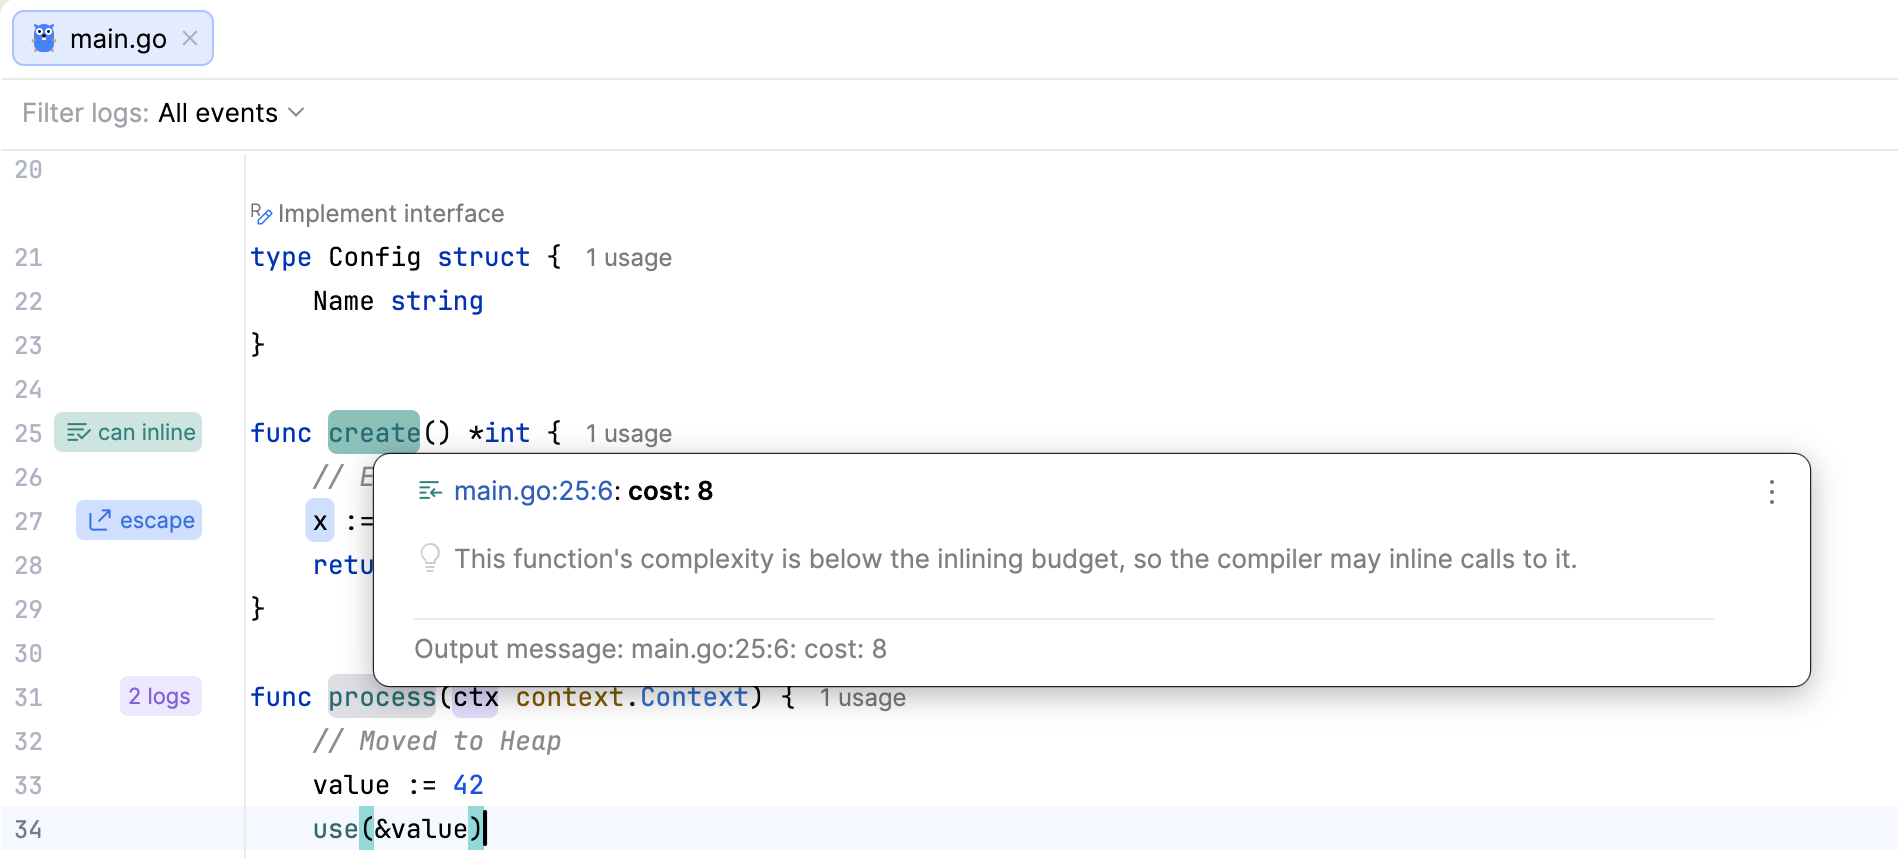Click the lightbulb icon in the popup
The image size is (1898, 858).
pyautogui.click(x=430, y=558)
